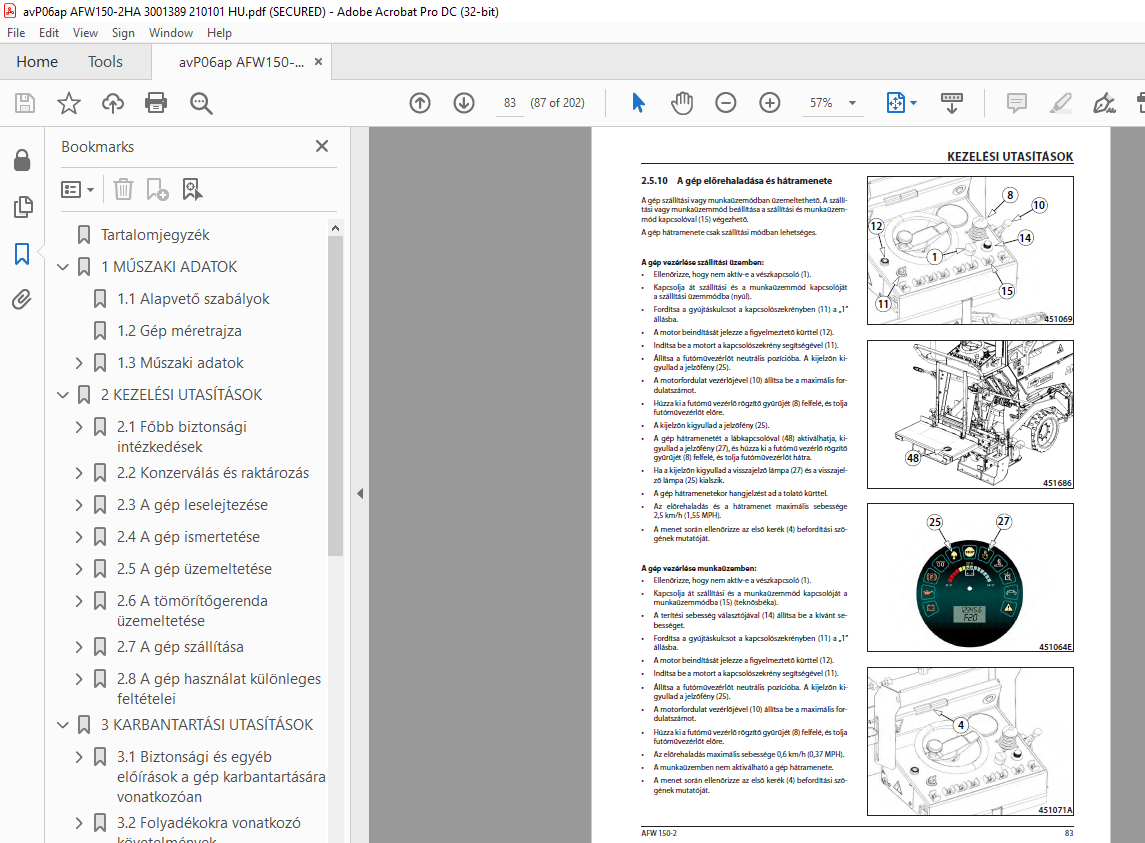
Task: Expand 2.5 A gép üzemeltetése
Action: [x=79, y=569]
